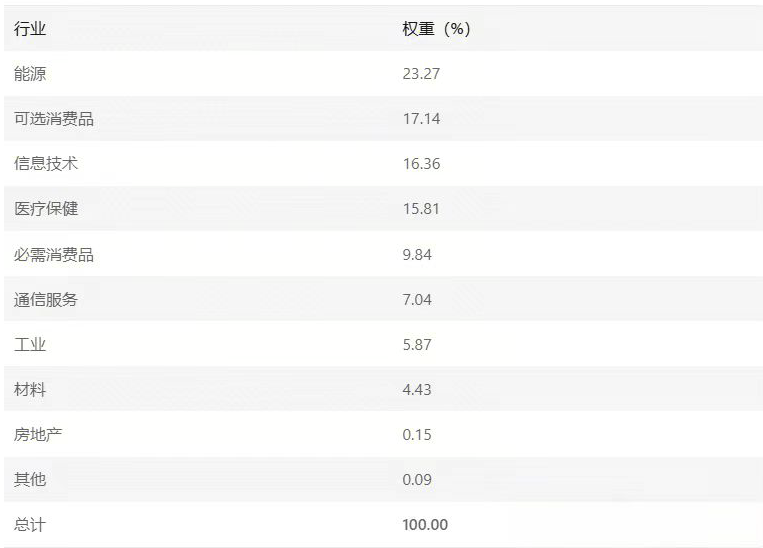
Task: Select the 17.14 weight value
Action: pos(421,119)
